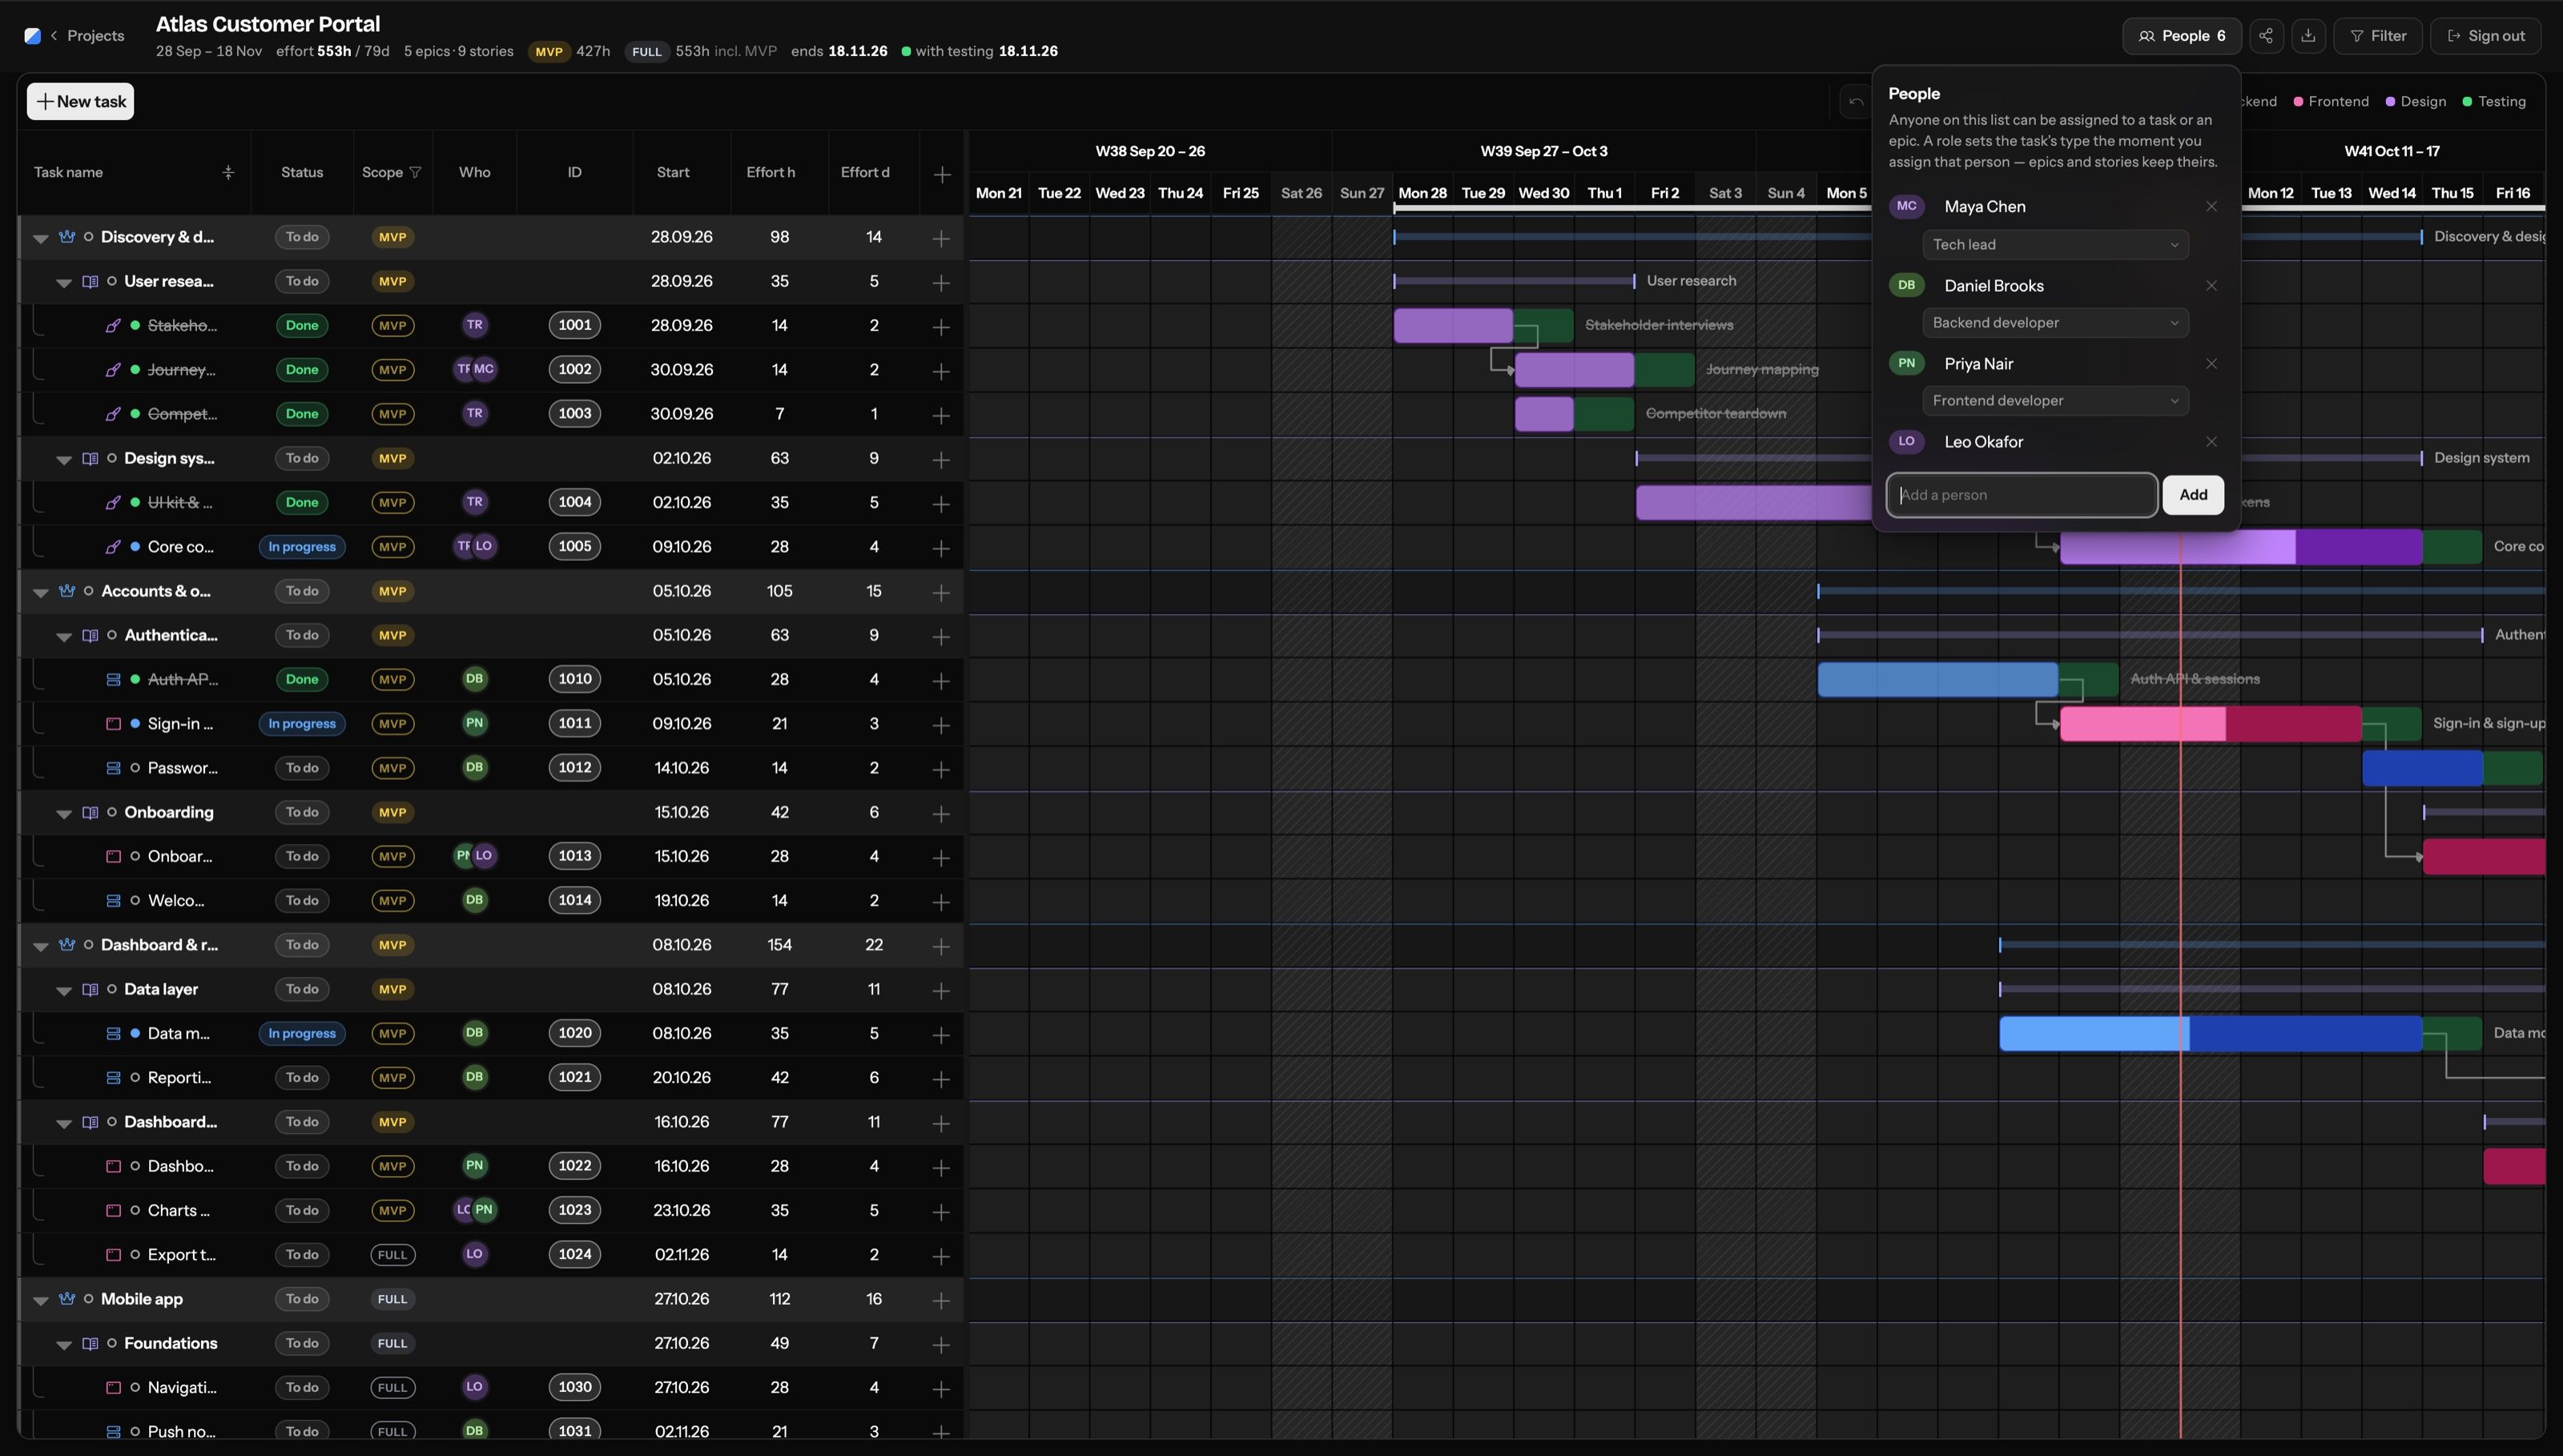2563x1456 pixels.
Task: Toggle status circle of Export t... task
Action: click(x=135, y=1255)
